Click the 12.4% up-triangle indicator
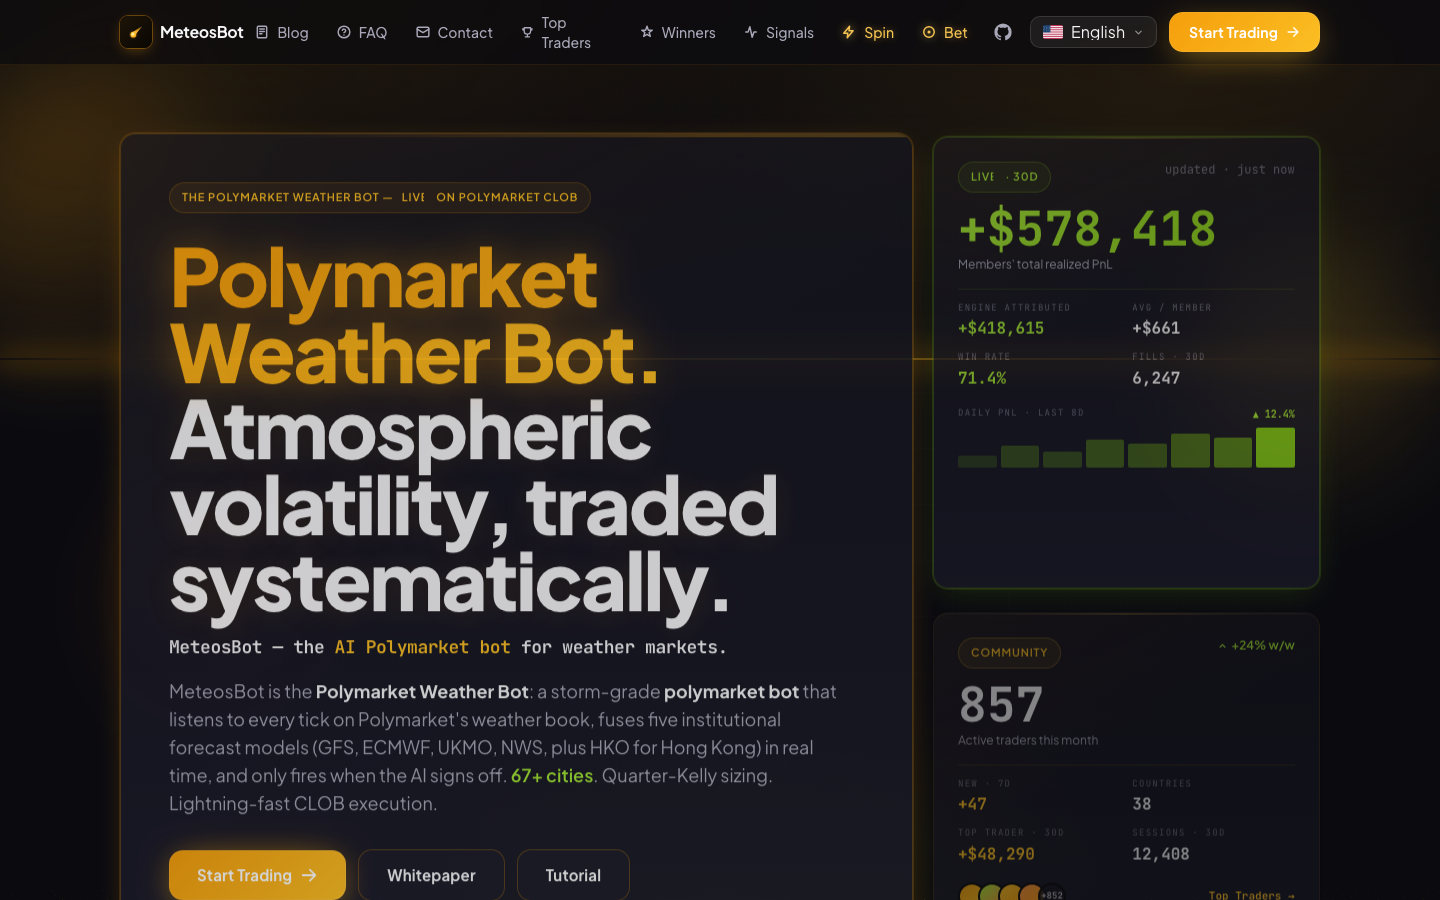Viewport: 1440px width, 900px height. tap(1273, 414)
